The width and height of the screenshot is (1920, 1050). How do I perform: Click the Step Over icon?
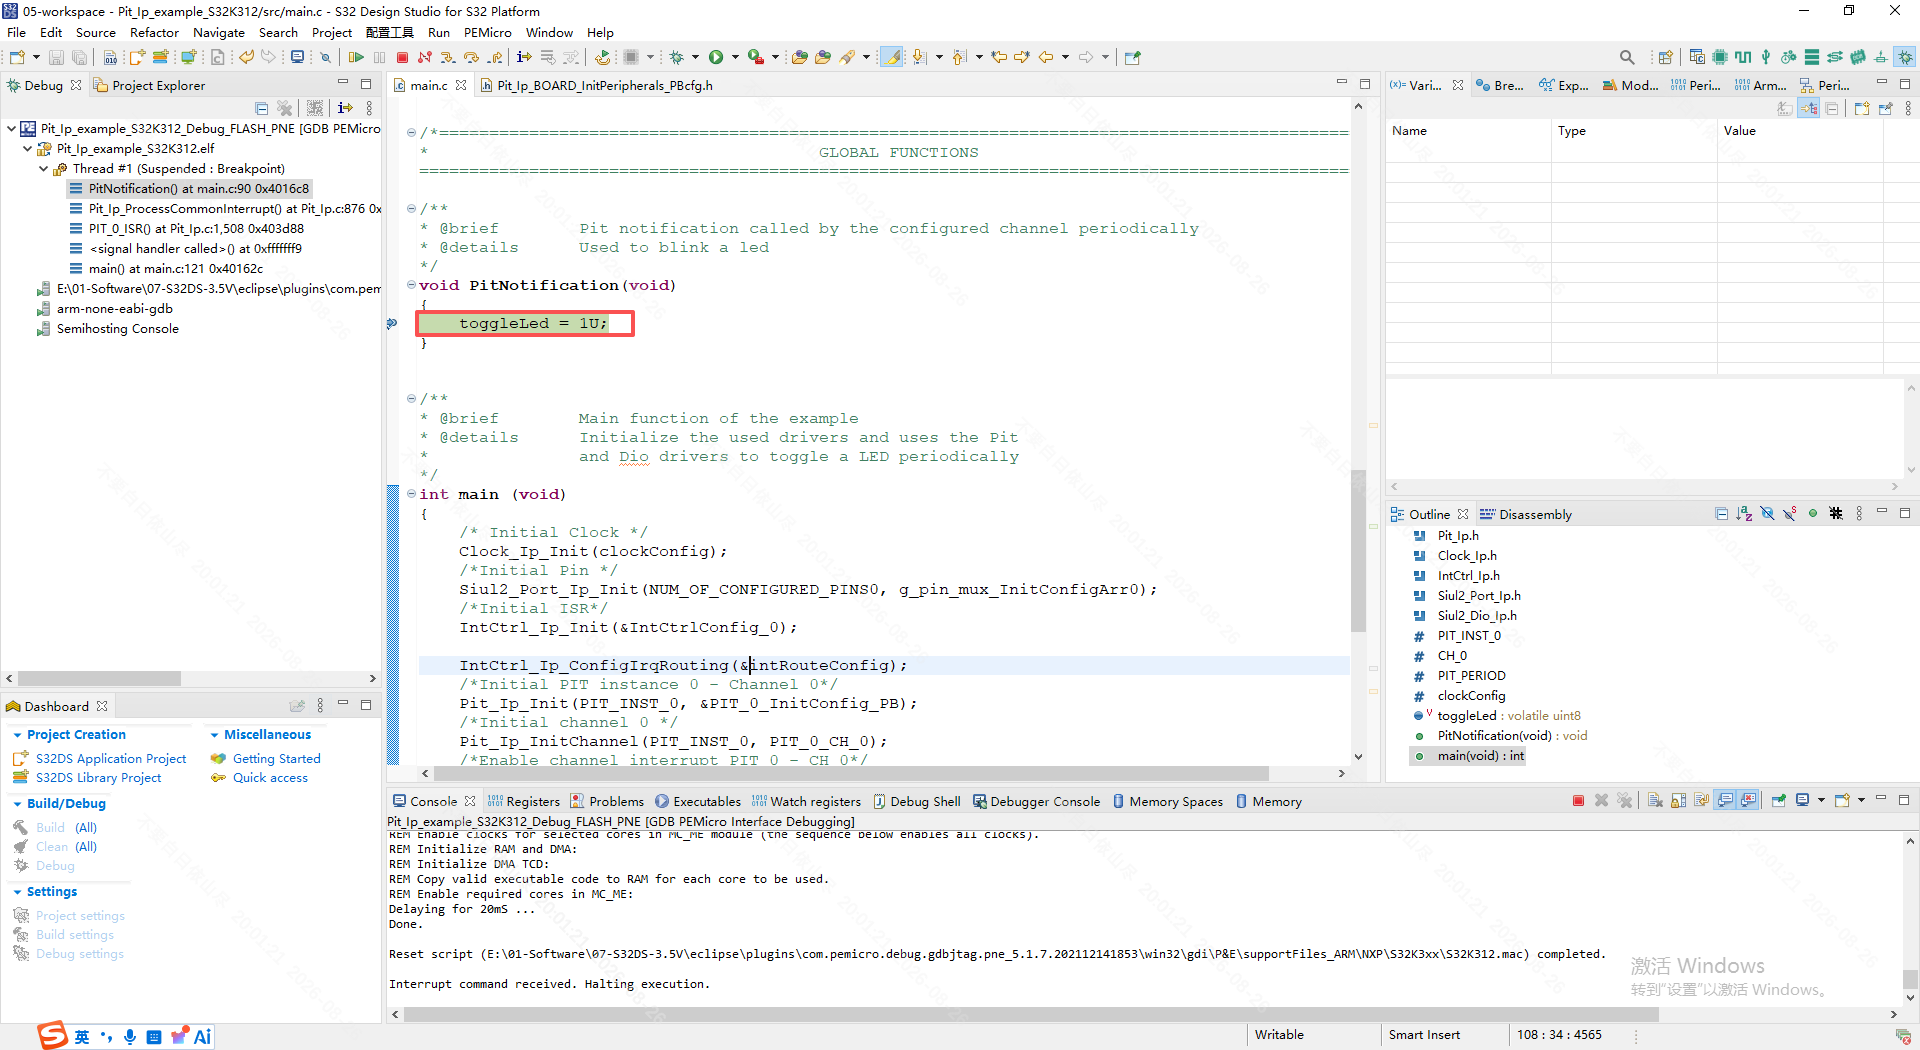pos(471,57)
